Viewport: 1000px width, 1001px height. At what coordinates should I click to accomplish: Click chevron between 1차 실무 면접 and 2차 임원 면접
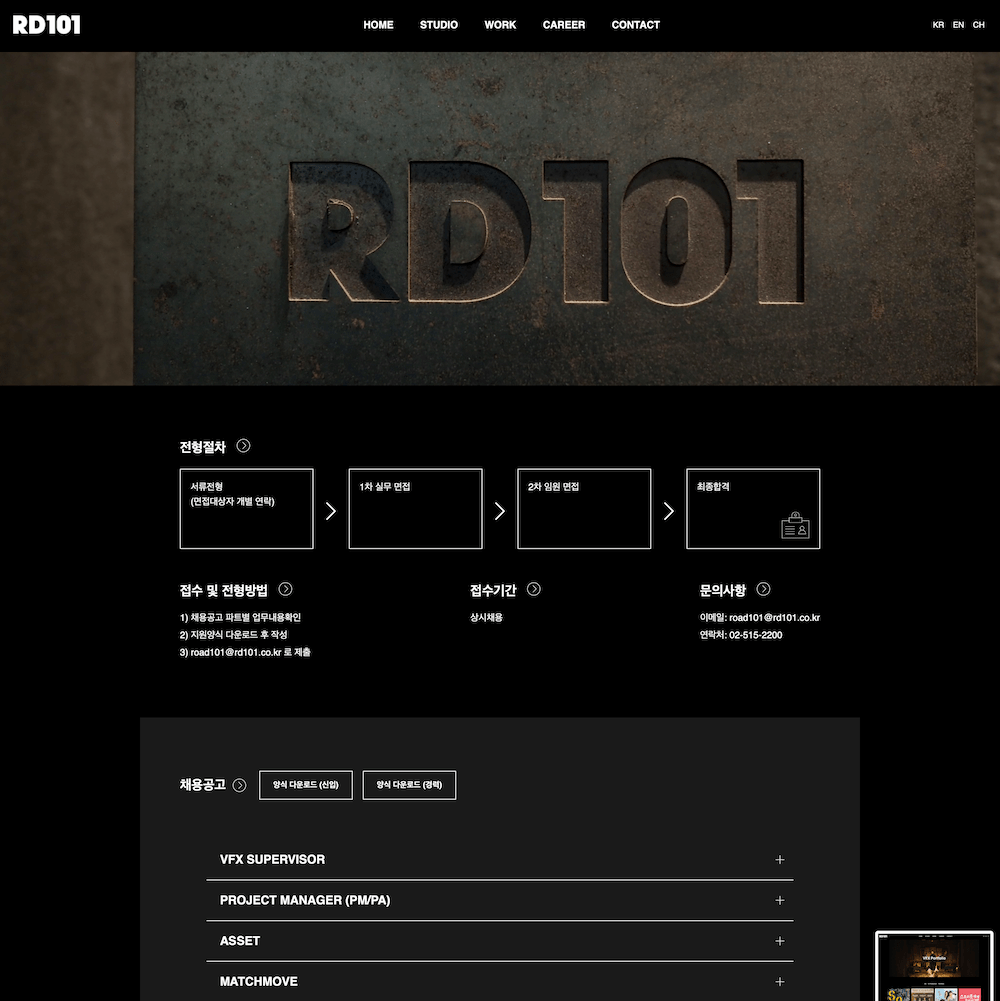click(500, 511)
